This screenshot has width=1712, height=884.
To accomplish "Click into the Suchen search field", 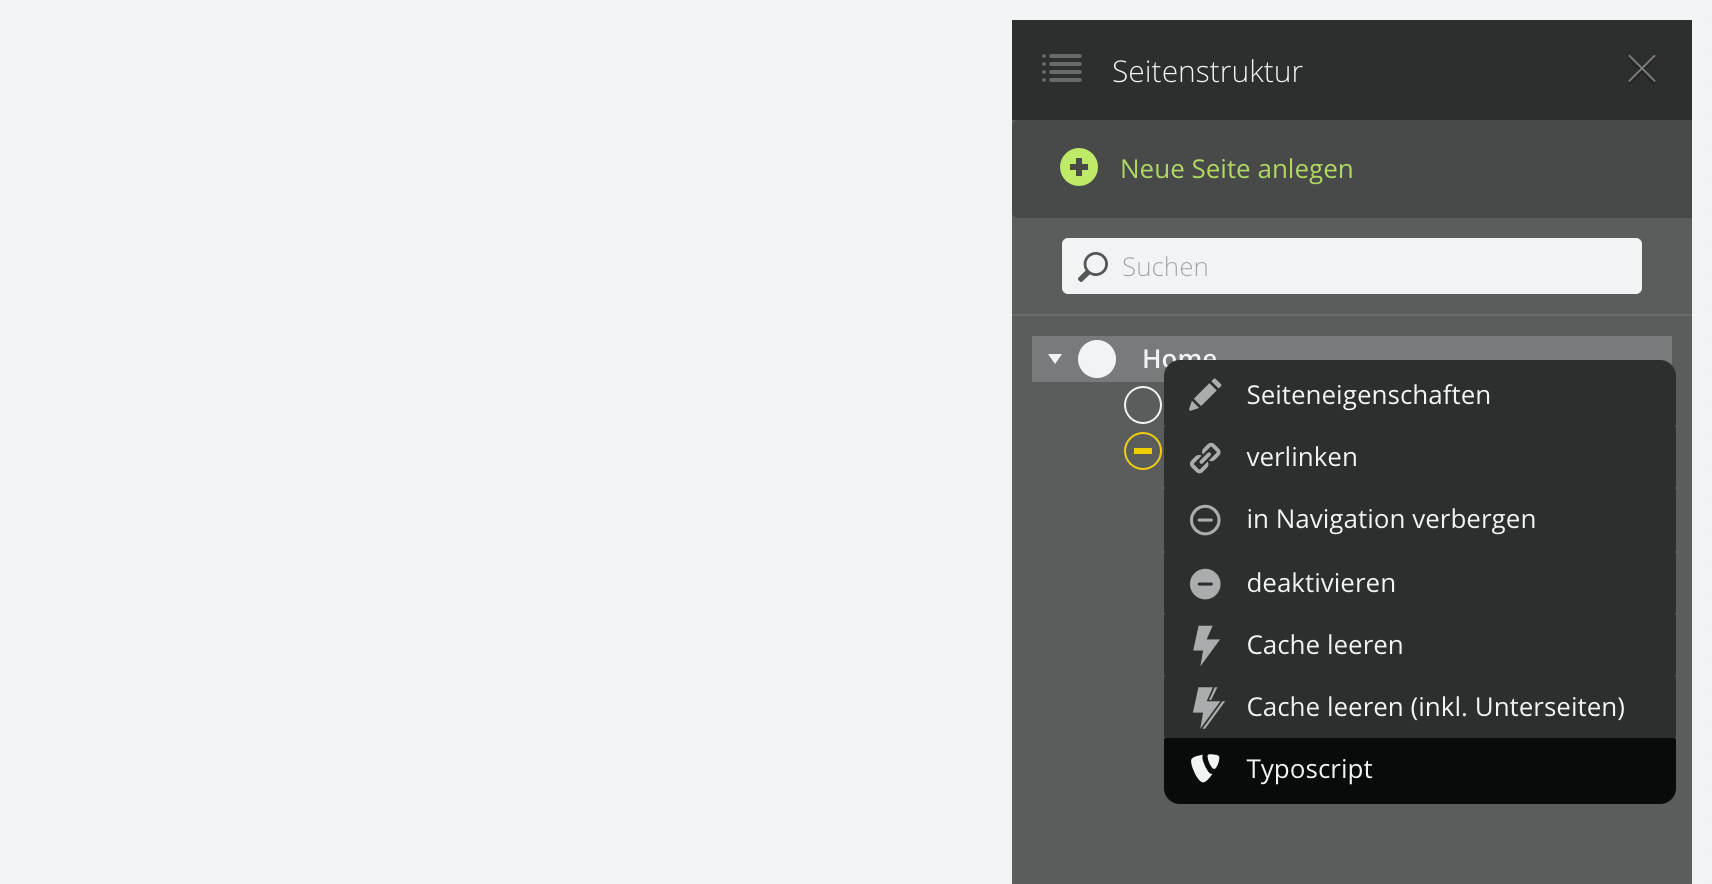I will (x=1370, y=266).
